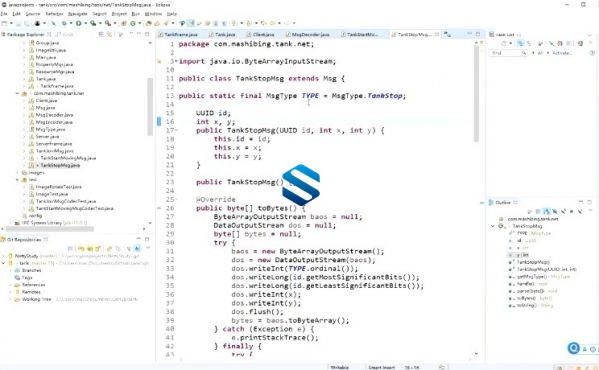Select MsgEncoder.java in Package Explorer

point(54,122)
